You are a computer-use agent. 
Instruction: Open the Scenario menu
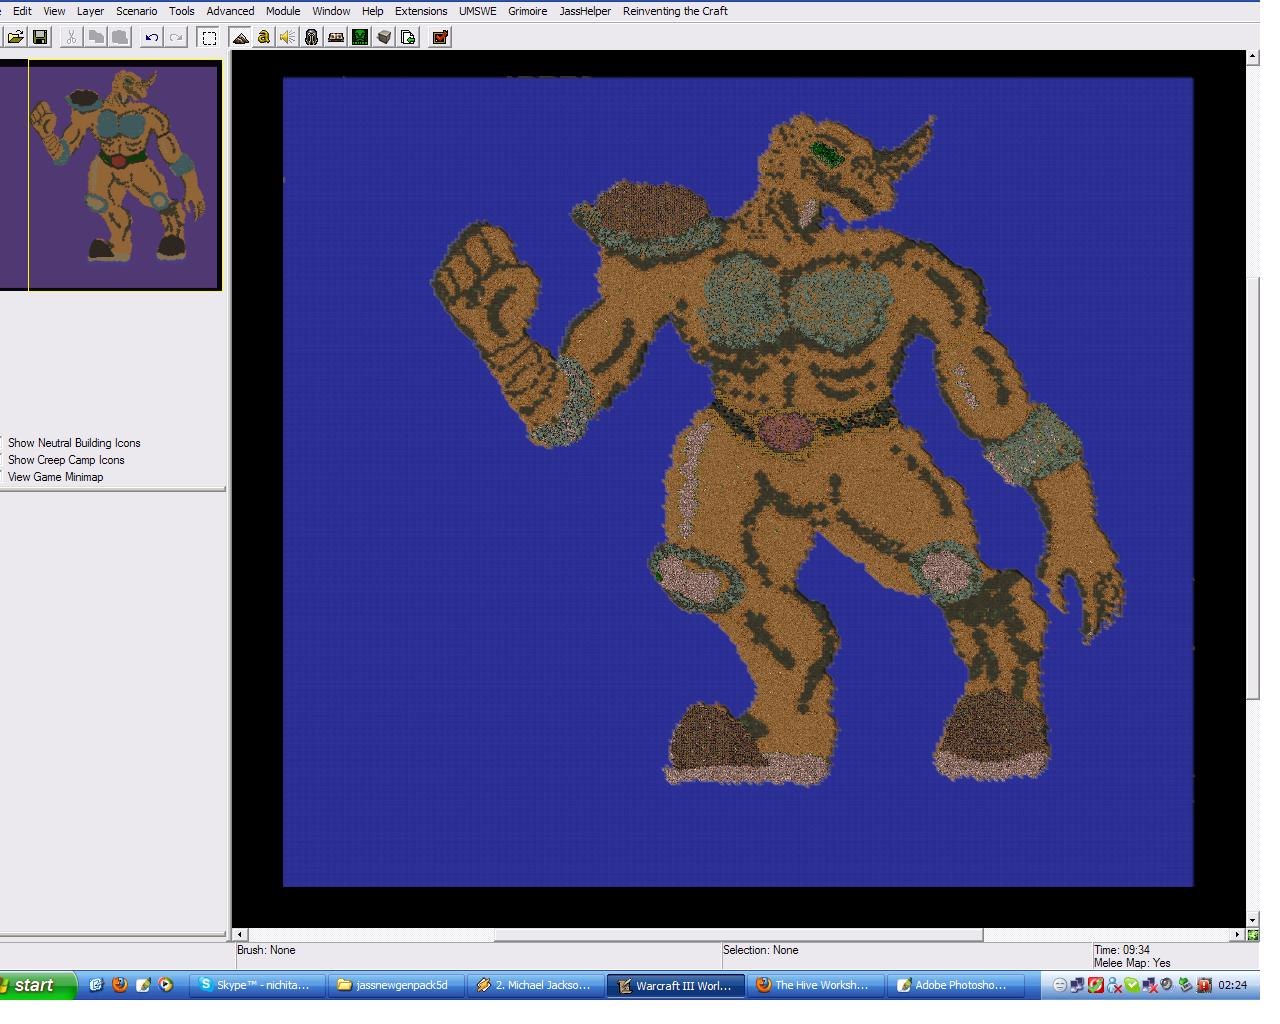pyautogui.click(x=136, y=11)
